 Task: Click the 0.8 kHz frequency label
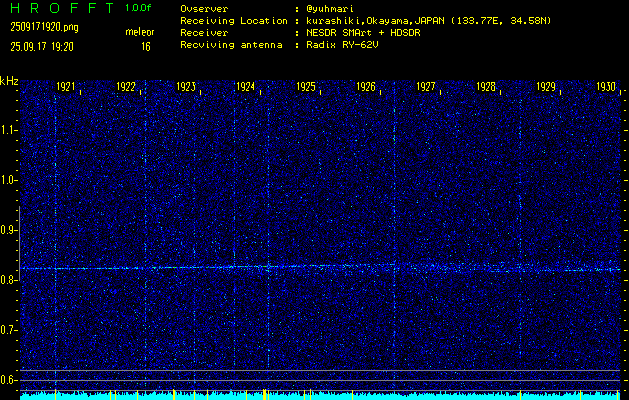point(8,280)
